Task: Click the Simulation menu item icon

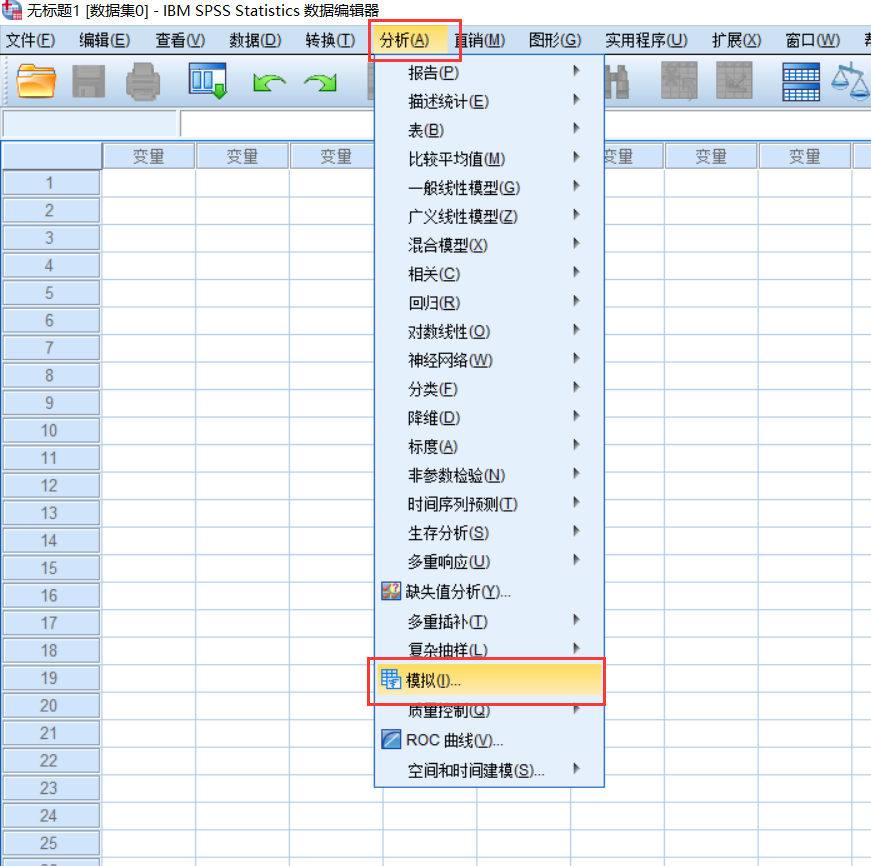Action: pos(391,679)
